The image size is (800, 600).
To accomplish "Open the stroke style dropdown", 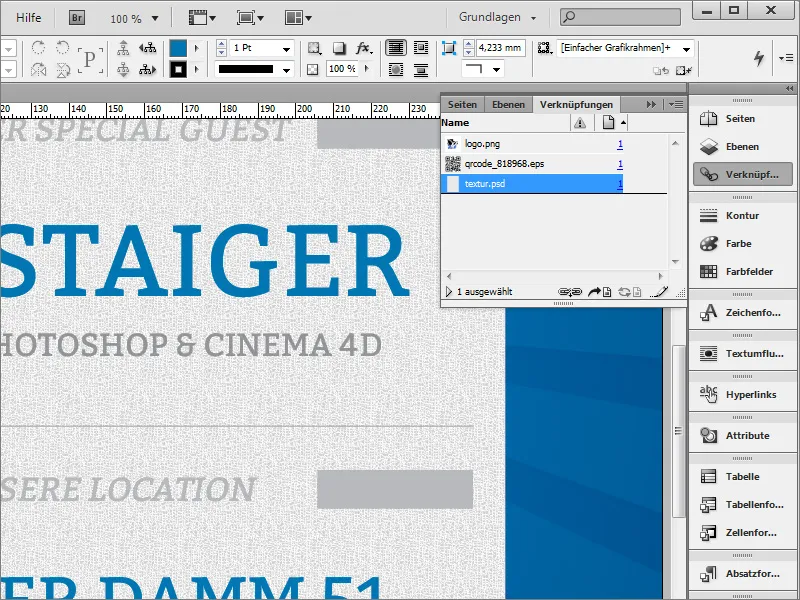I will point(286,70).
